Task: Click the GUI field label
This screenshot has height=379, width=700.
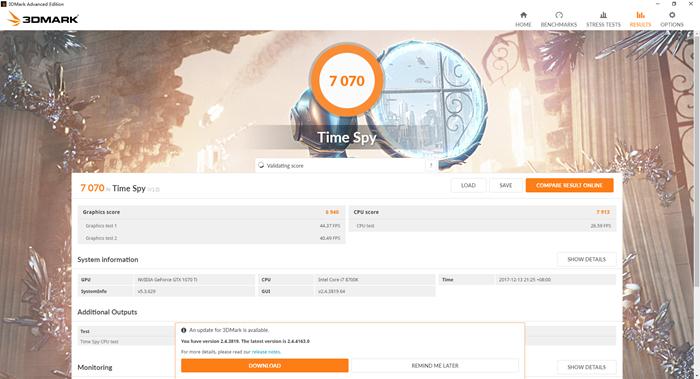Action: coord(266,291)
